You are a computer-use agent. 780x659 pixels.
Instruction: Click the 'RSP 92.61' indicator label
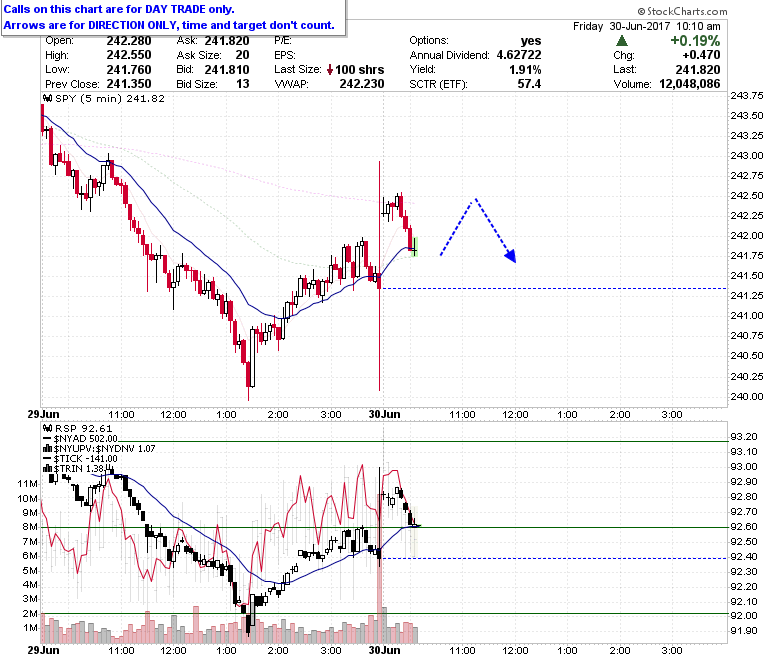click(x=84, y=428)
